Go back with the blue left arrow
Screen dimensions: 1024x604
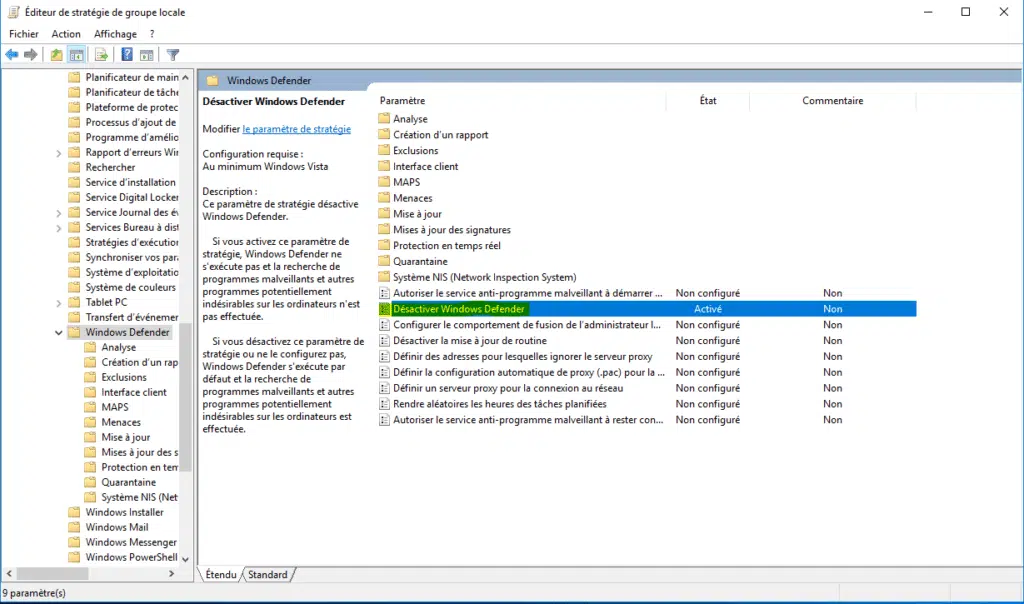click(x=12, y=55)
